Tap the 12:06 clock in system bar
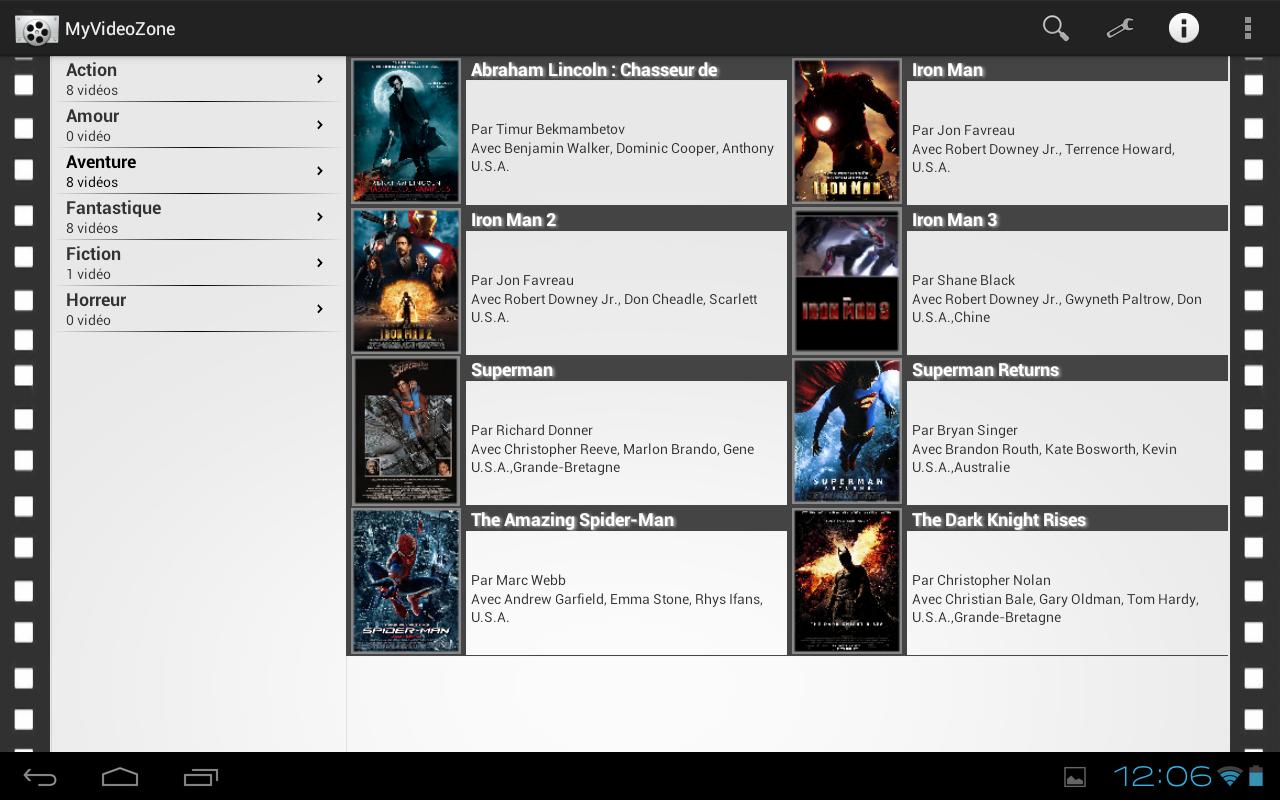Viewport: 1280px width, 800px height. pyautogui.click(x=1162, y=776)
